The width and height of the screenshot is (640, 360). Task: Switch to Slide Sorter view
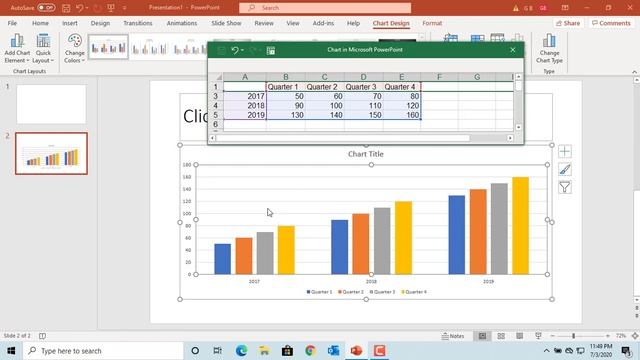pyautogui.click(x=501, y=336)
